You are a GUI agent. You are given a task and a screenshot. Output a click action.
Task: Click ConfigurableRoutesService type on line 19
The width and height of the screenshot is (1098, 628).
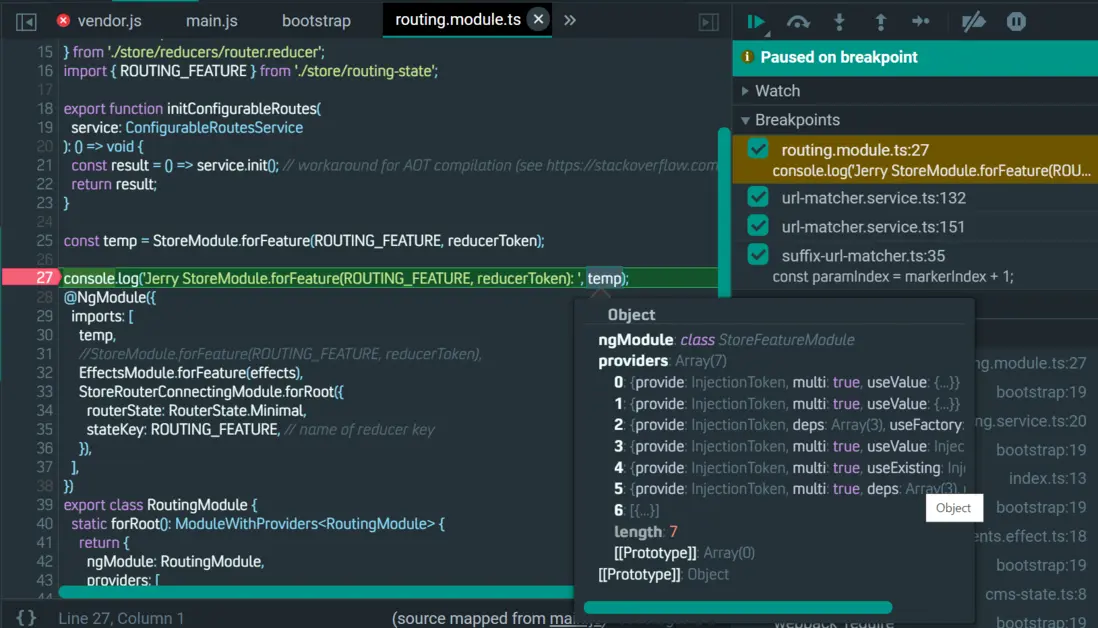point(214,127)
